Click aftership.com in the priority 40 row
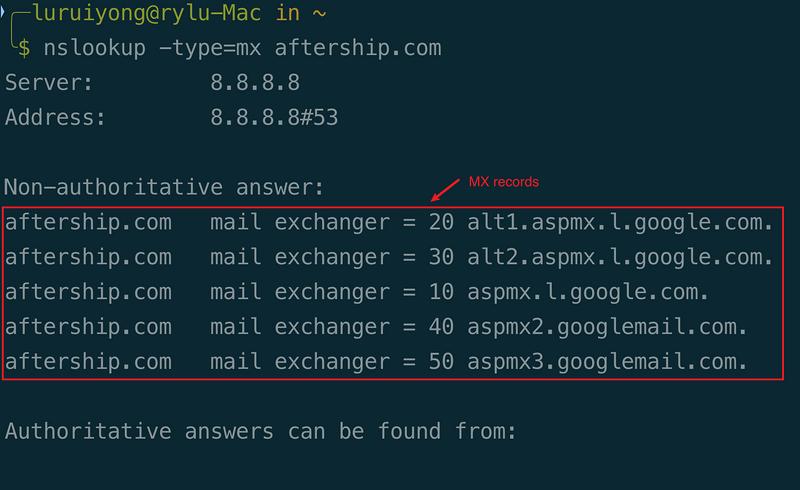The width and height of the screenshot is (800, 490). coord(88,327)
